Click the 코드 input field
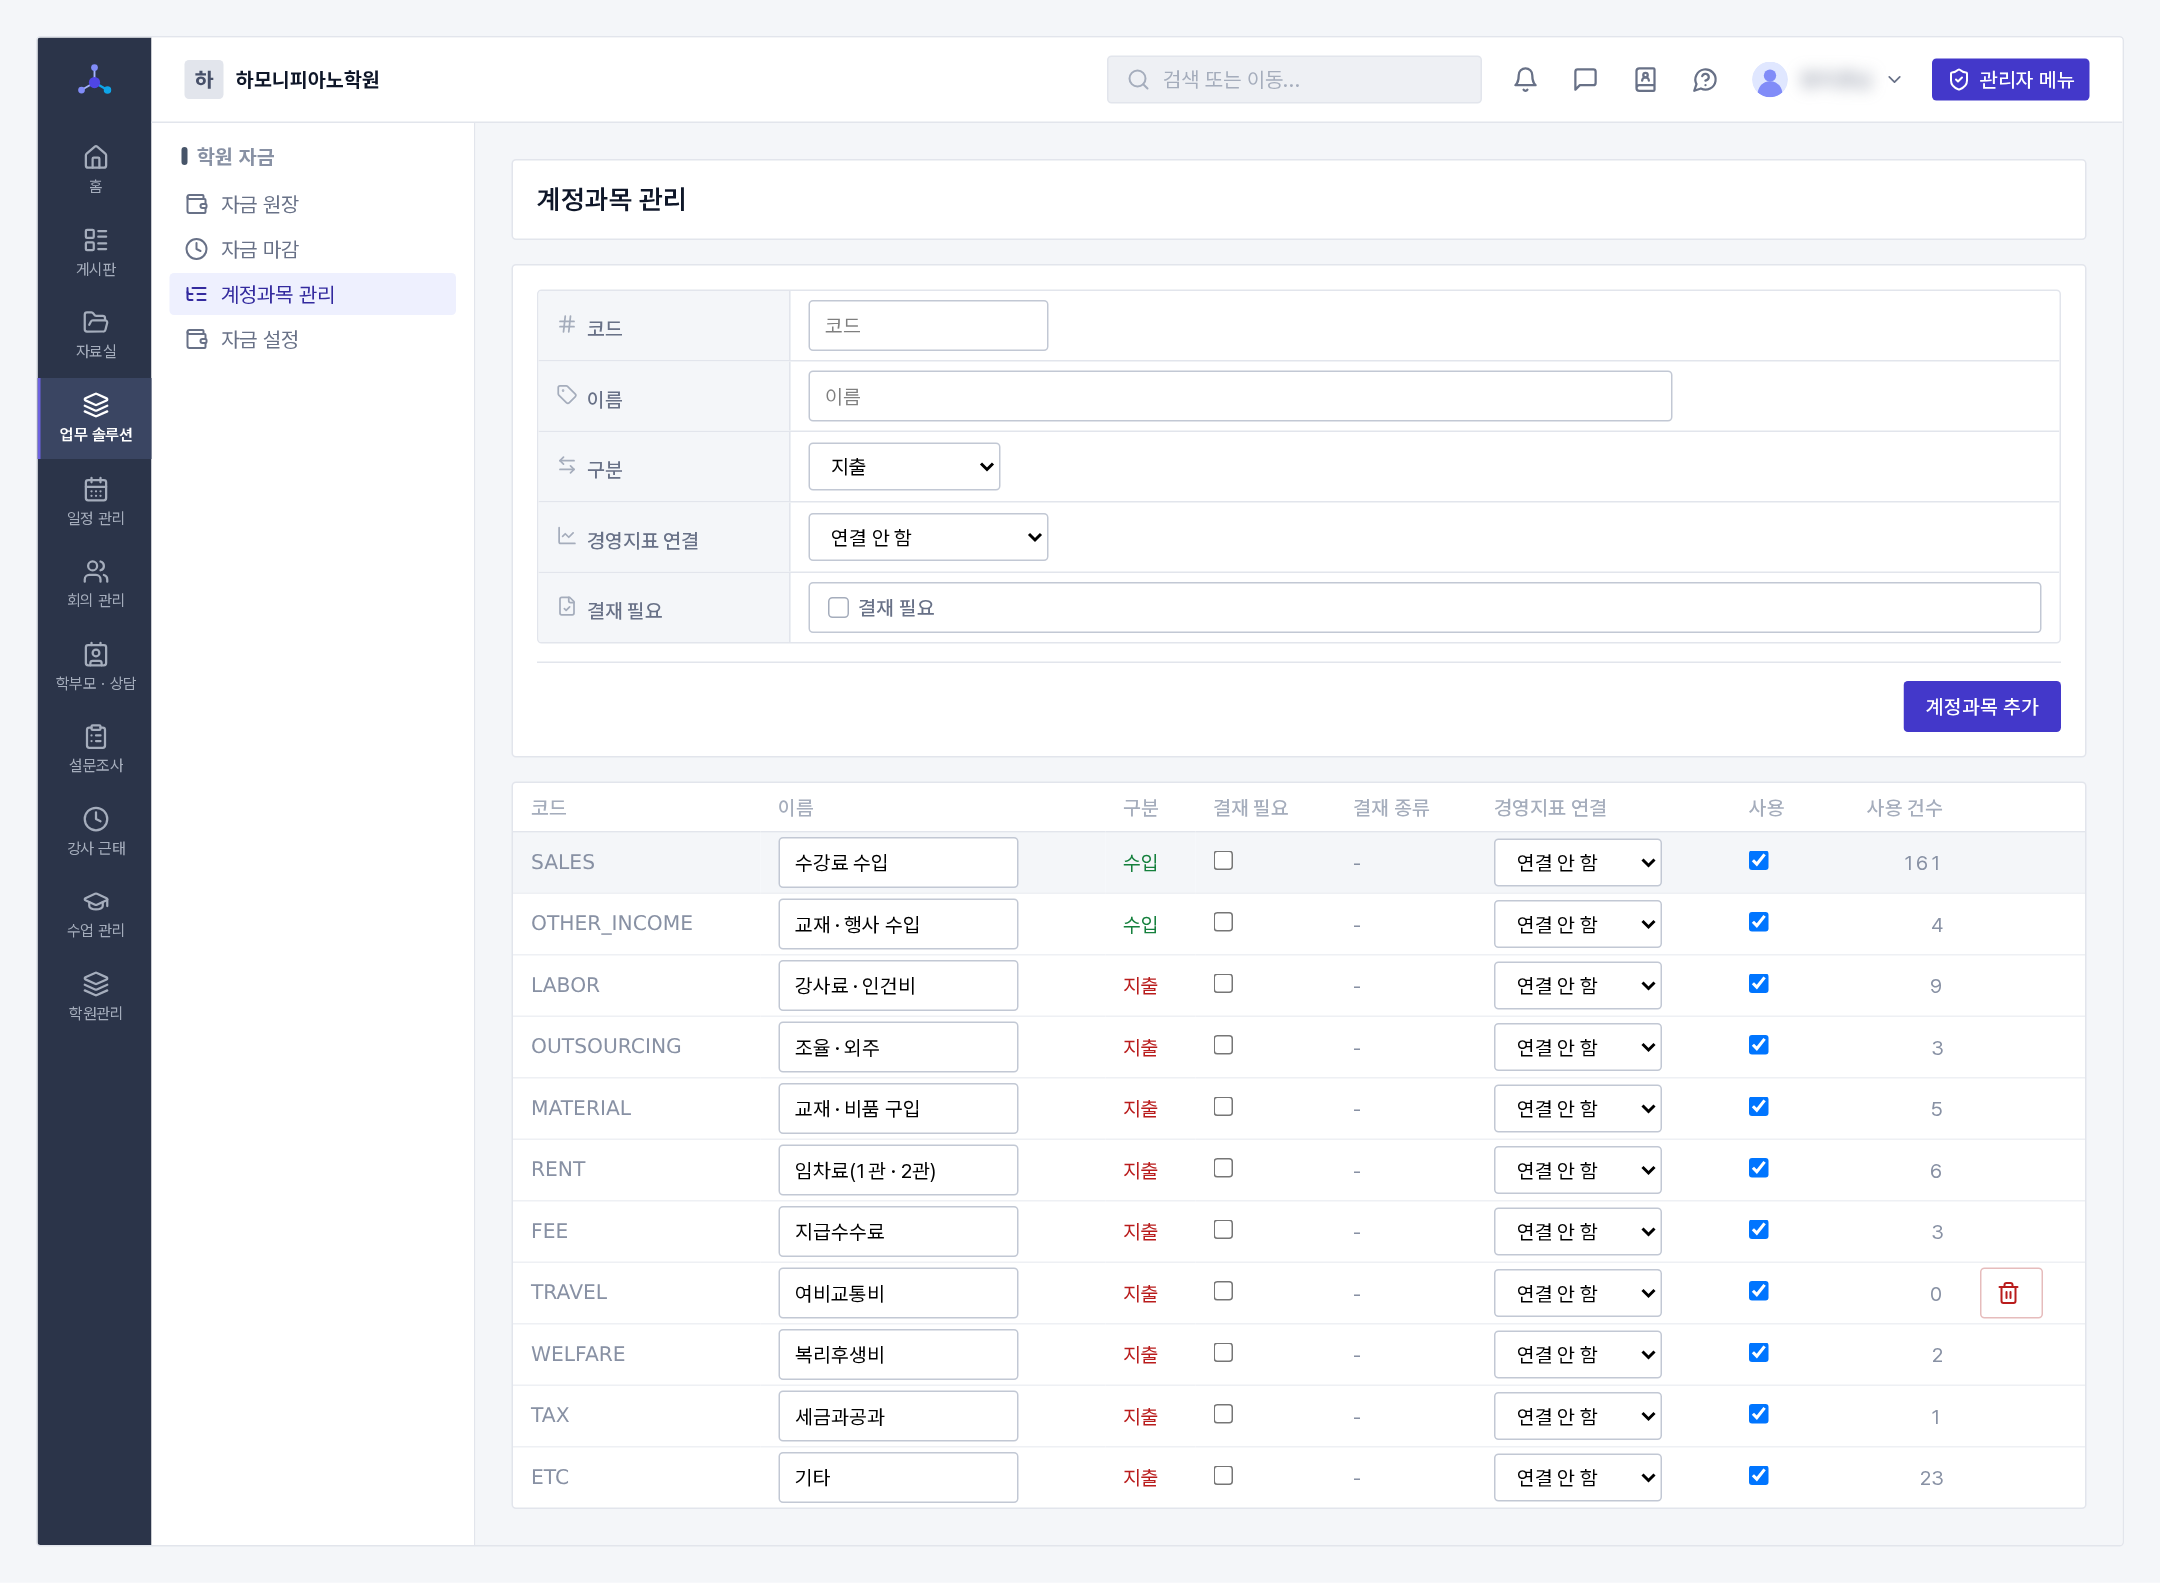This screenshot has height=1583, width=2160. point(928,326)
